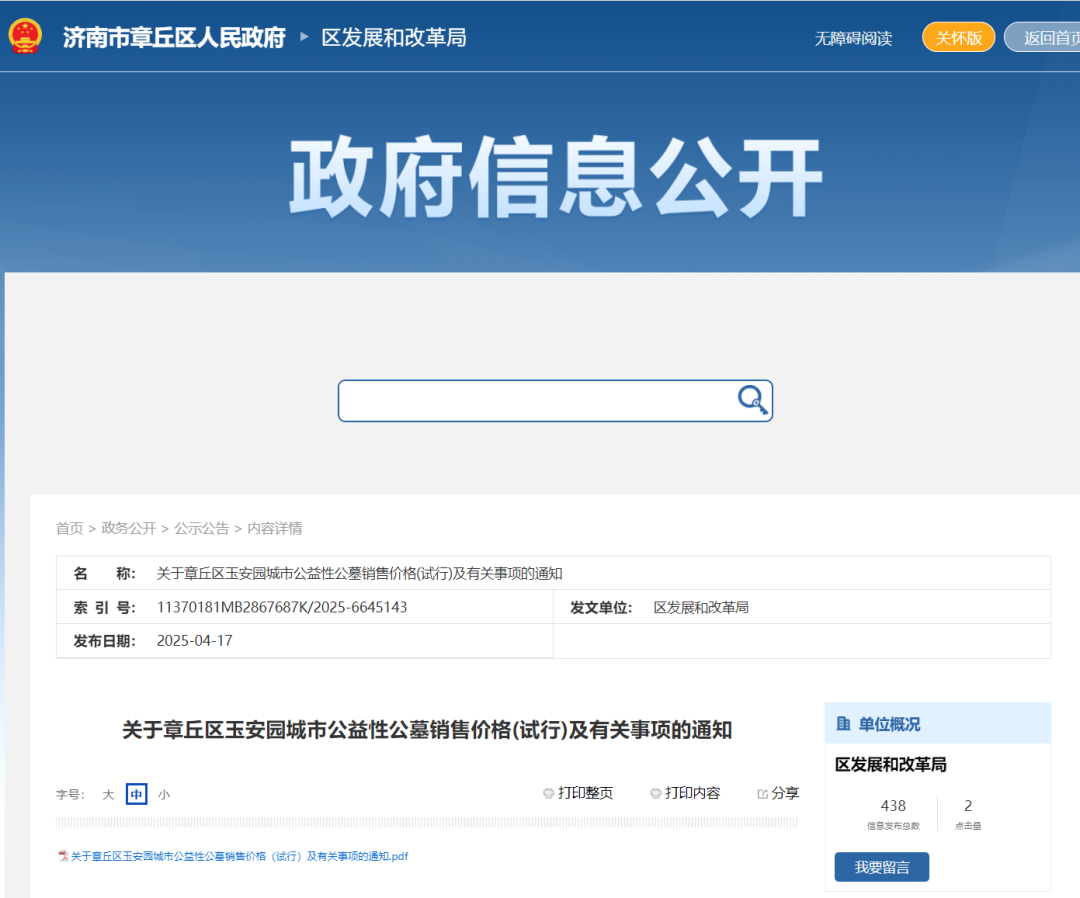Open 首页 breadcrumb link
1080x898 pixels.
tap(70, 528)
